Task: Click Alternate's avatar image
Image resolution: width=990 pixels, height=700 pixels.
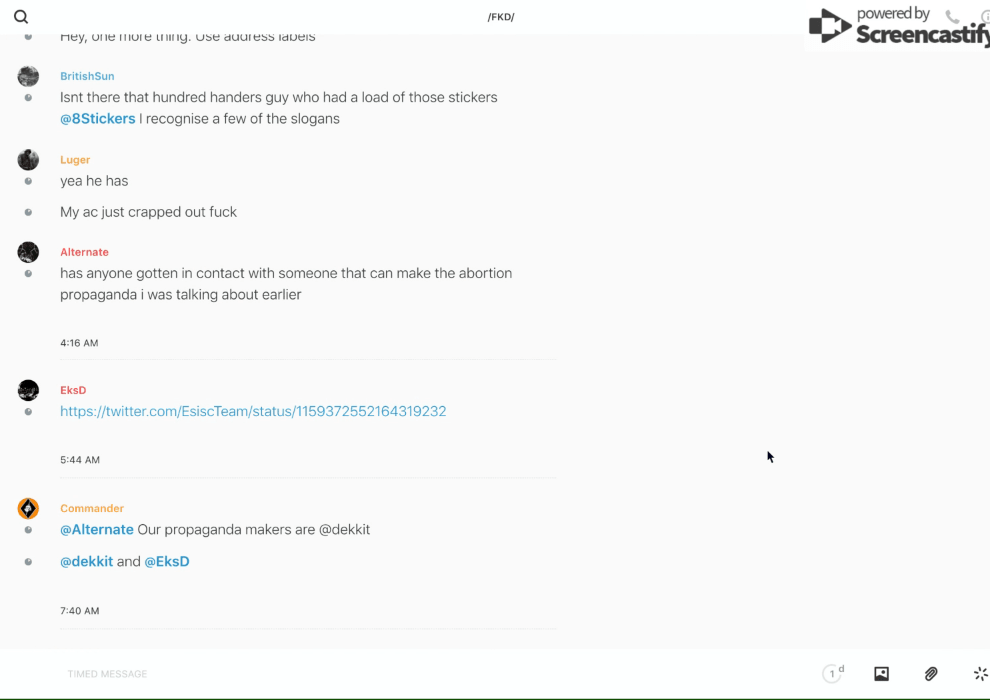Action: click(x=28, y=252)
